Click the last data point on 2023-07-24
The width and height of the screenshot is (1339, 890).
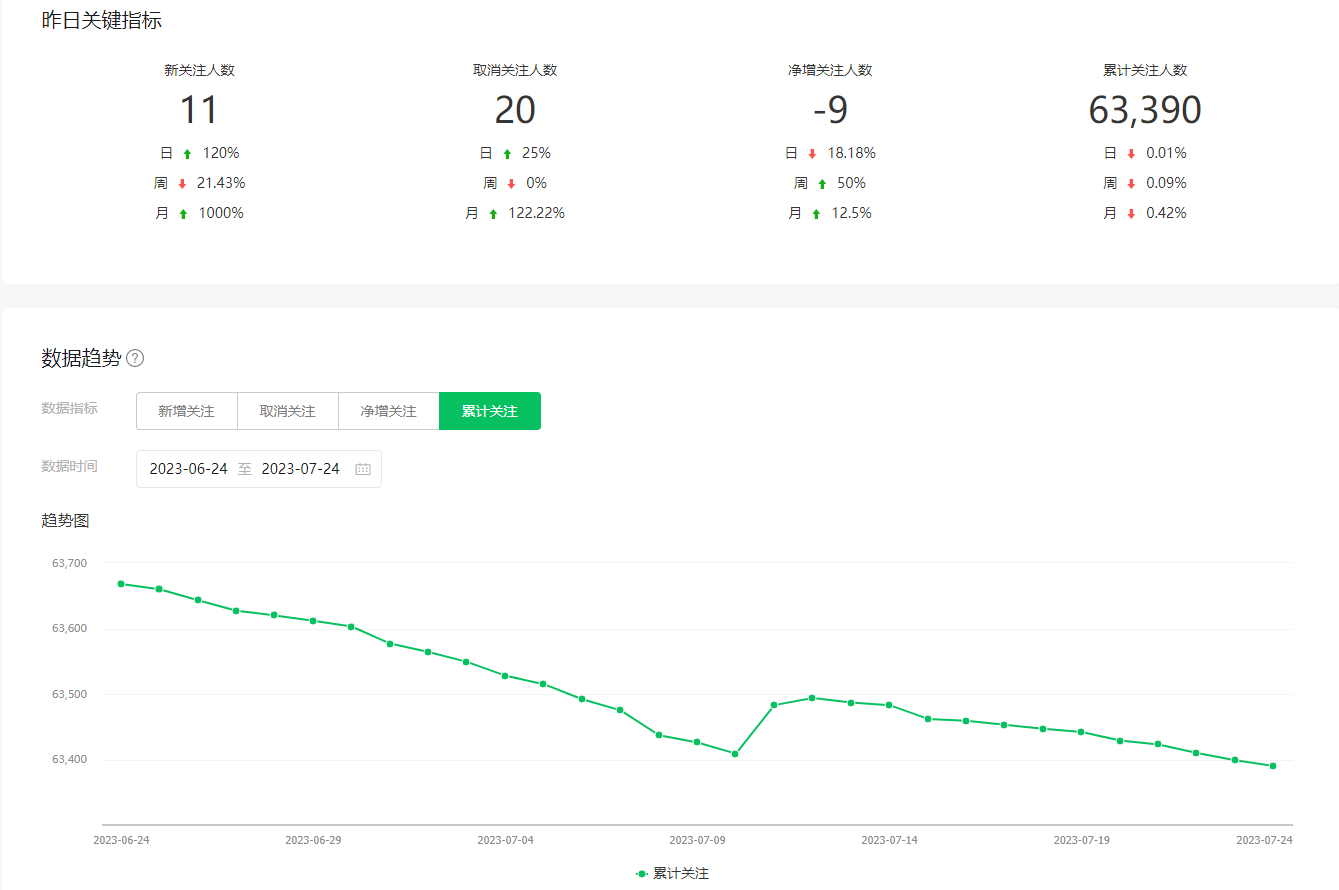click(1273, 766)
